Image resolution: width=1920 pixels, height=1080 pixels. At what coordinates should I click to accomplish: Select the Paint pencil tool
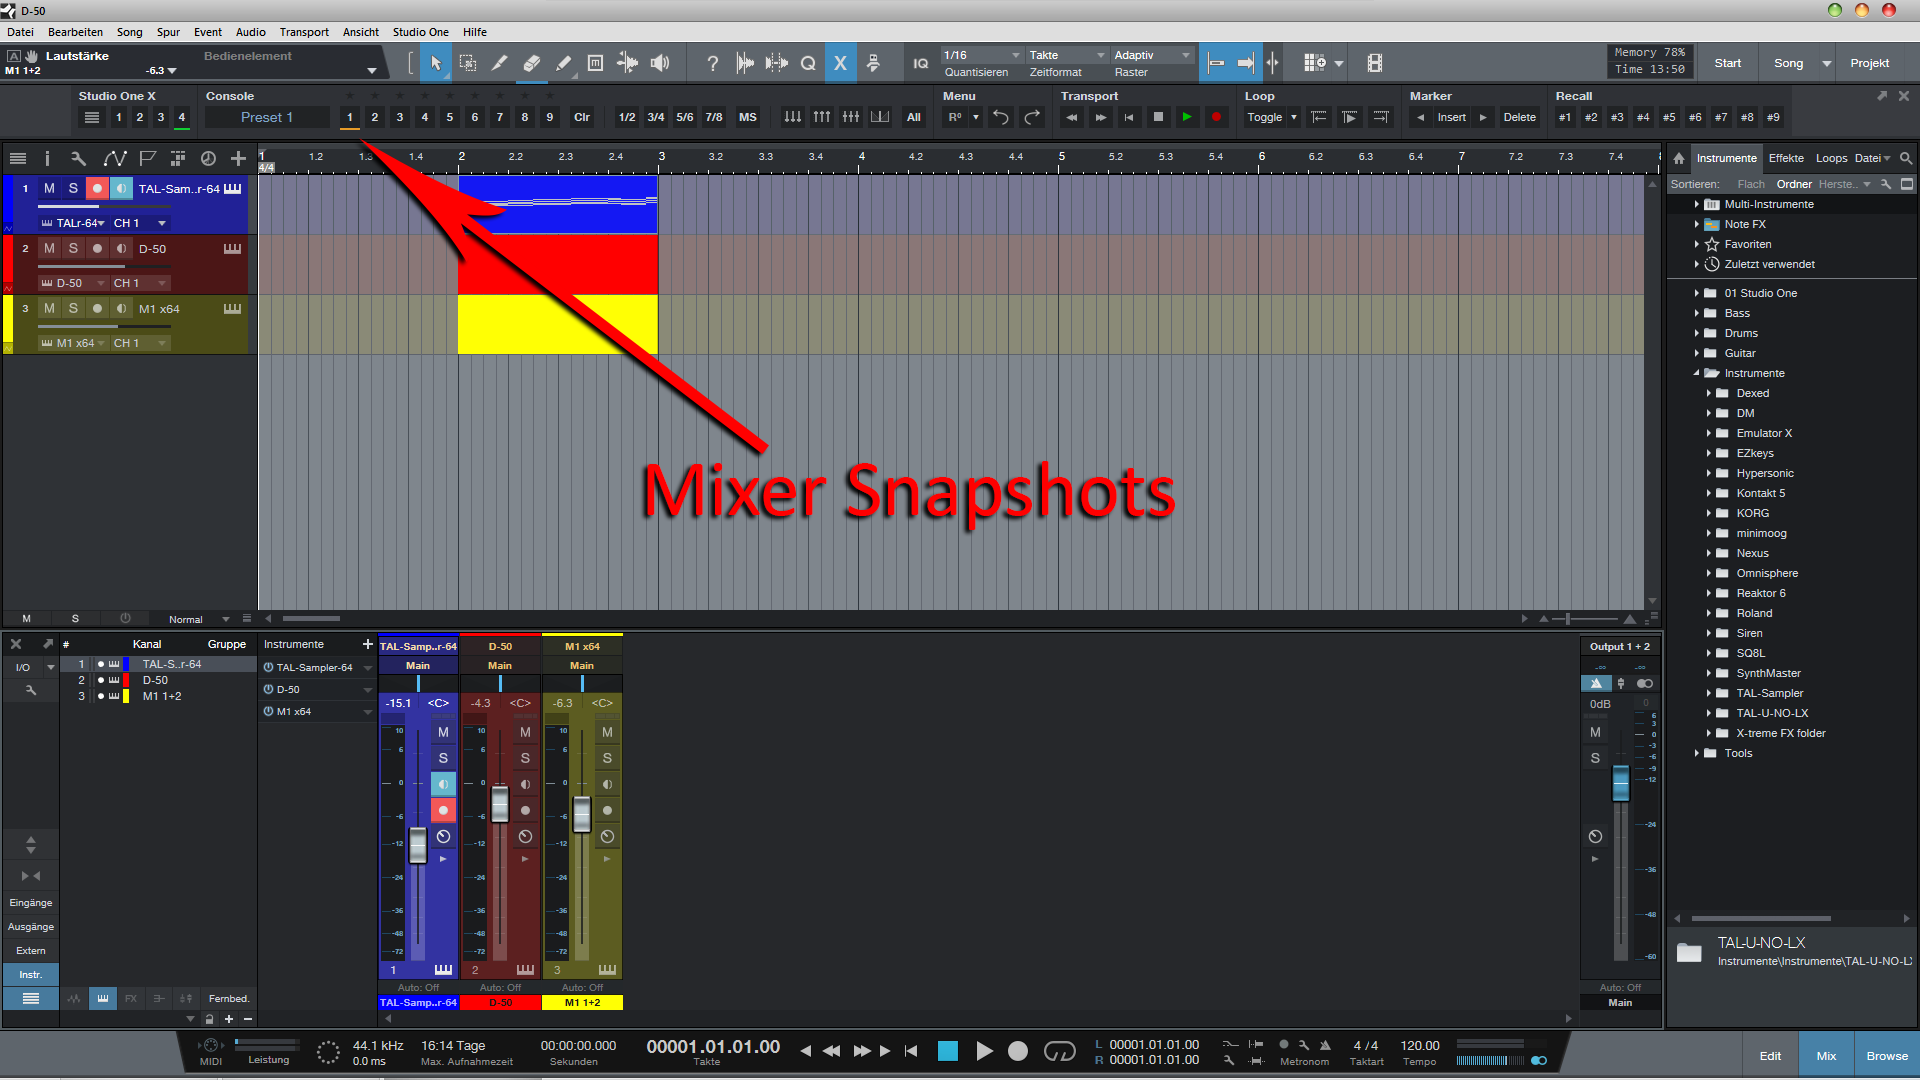point(563,63)
